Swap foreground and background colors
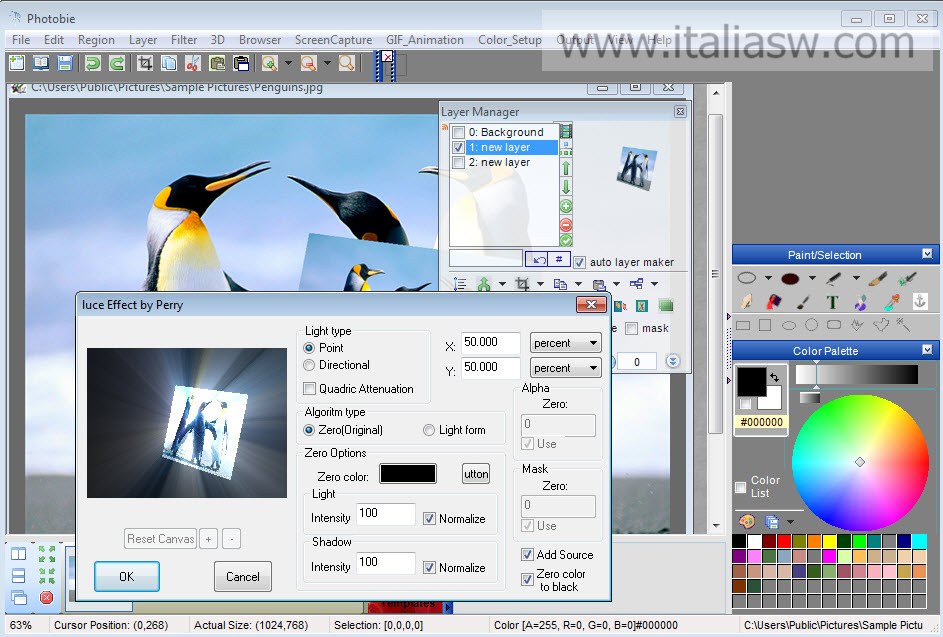Viewport: 943px width, 637px height. coord(775,377)
